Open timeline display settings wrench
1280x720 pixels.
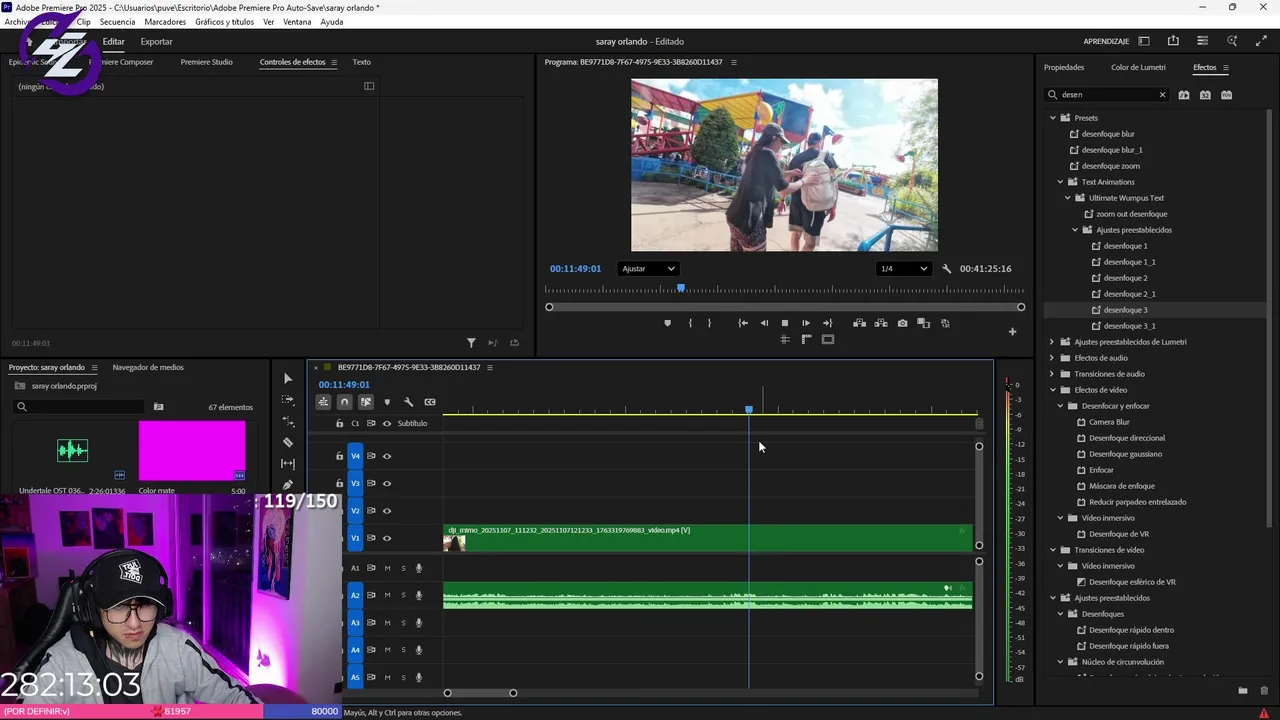click(408, 402)
